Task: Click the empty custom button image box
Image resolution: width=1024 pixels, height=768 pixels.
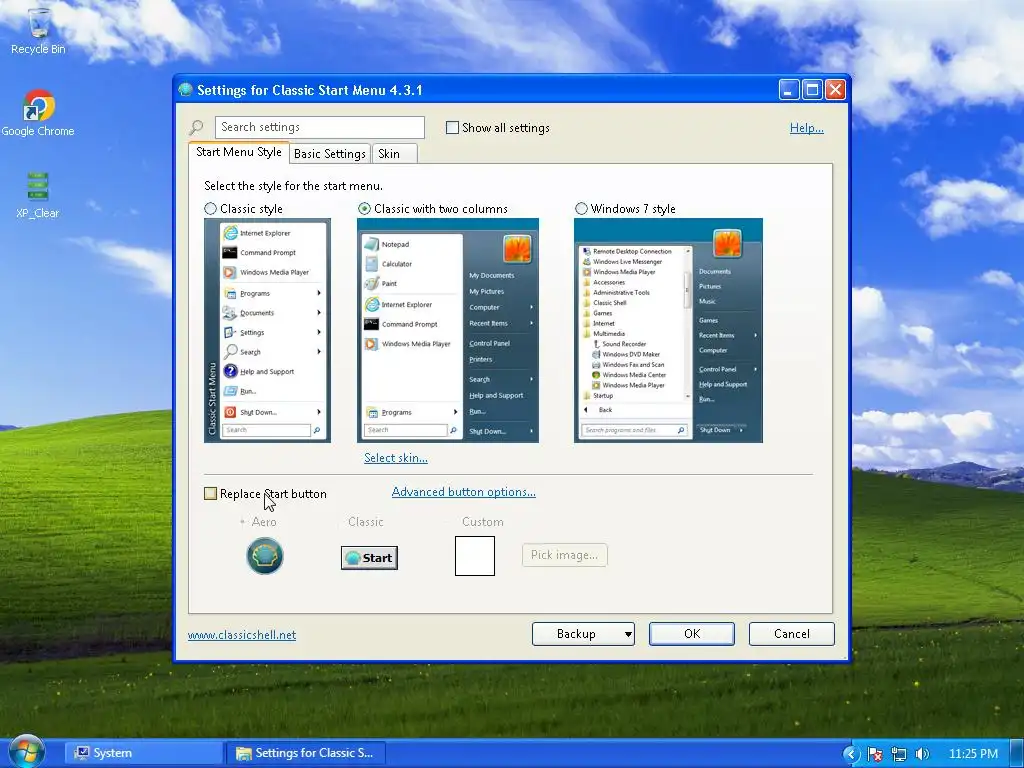Action: 475,556
